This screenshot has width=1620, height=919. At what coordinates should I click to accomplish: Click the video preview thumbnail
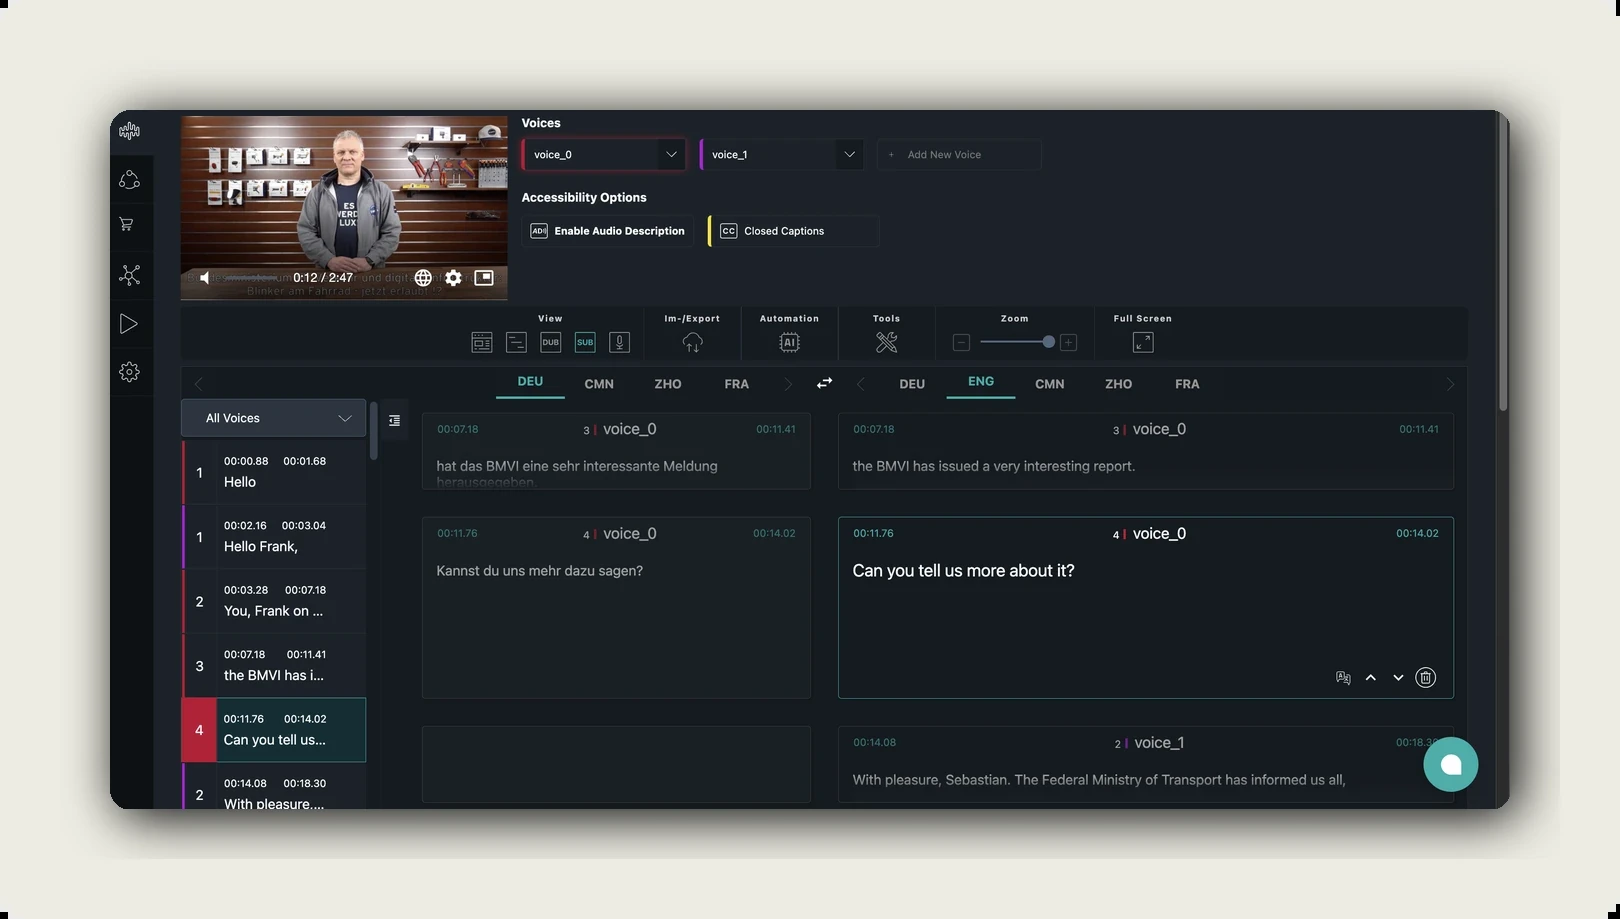(x=344, y=208)
